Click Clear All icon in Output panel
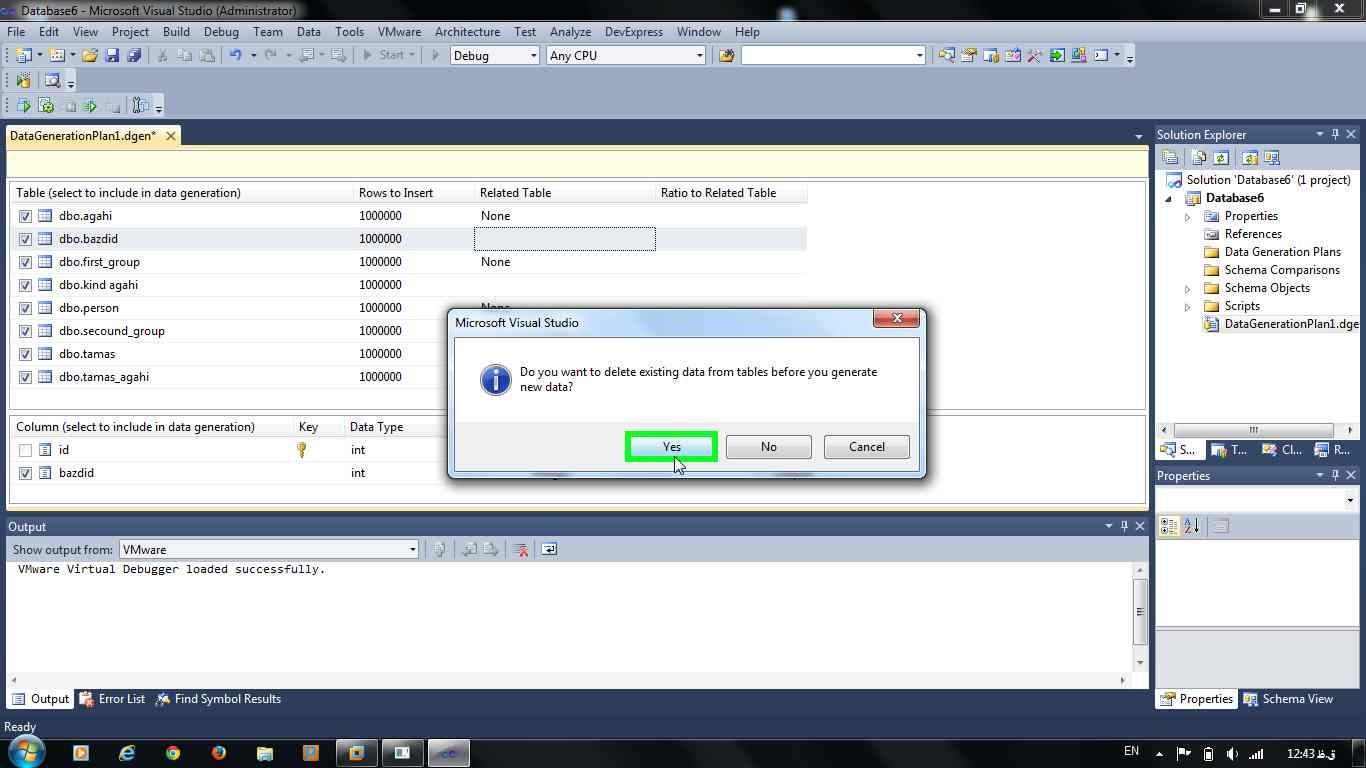The height and width of the screenshot is (768, 1366). coord(520,549)
